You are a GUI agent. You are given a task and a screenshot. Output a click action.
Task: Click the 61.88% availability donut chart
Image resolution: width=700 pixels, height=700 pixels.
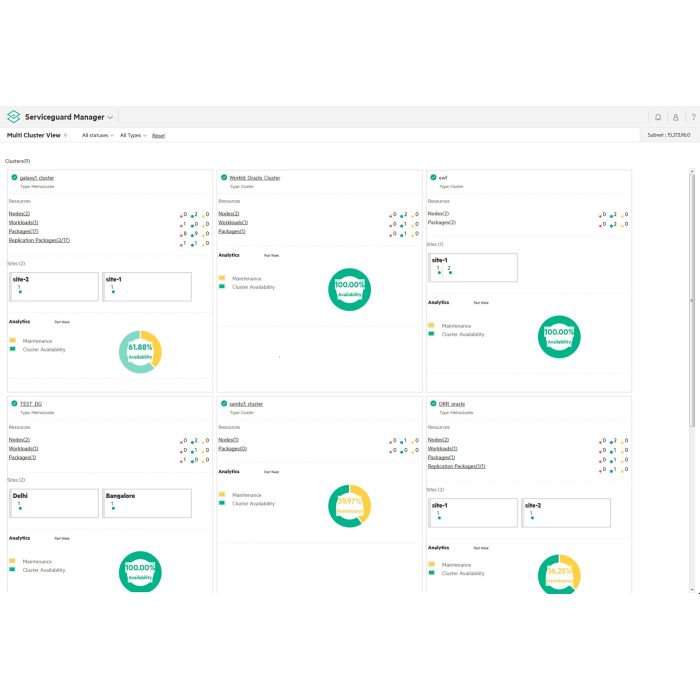140,352
